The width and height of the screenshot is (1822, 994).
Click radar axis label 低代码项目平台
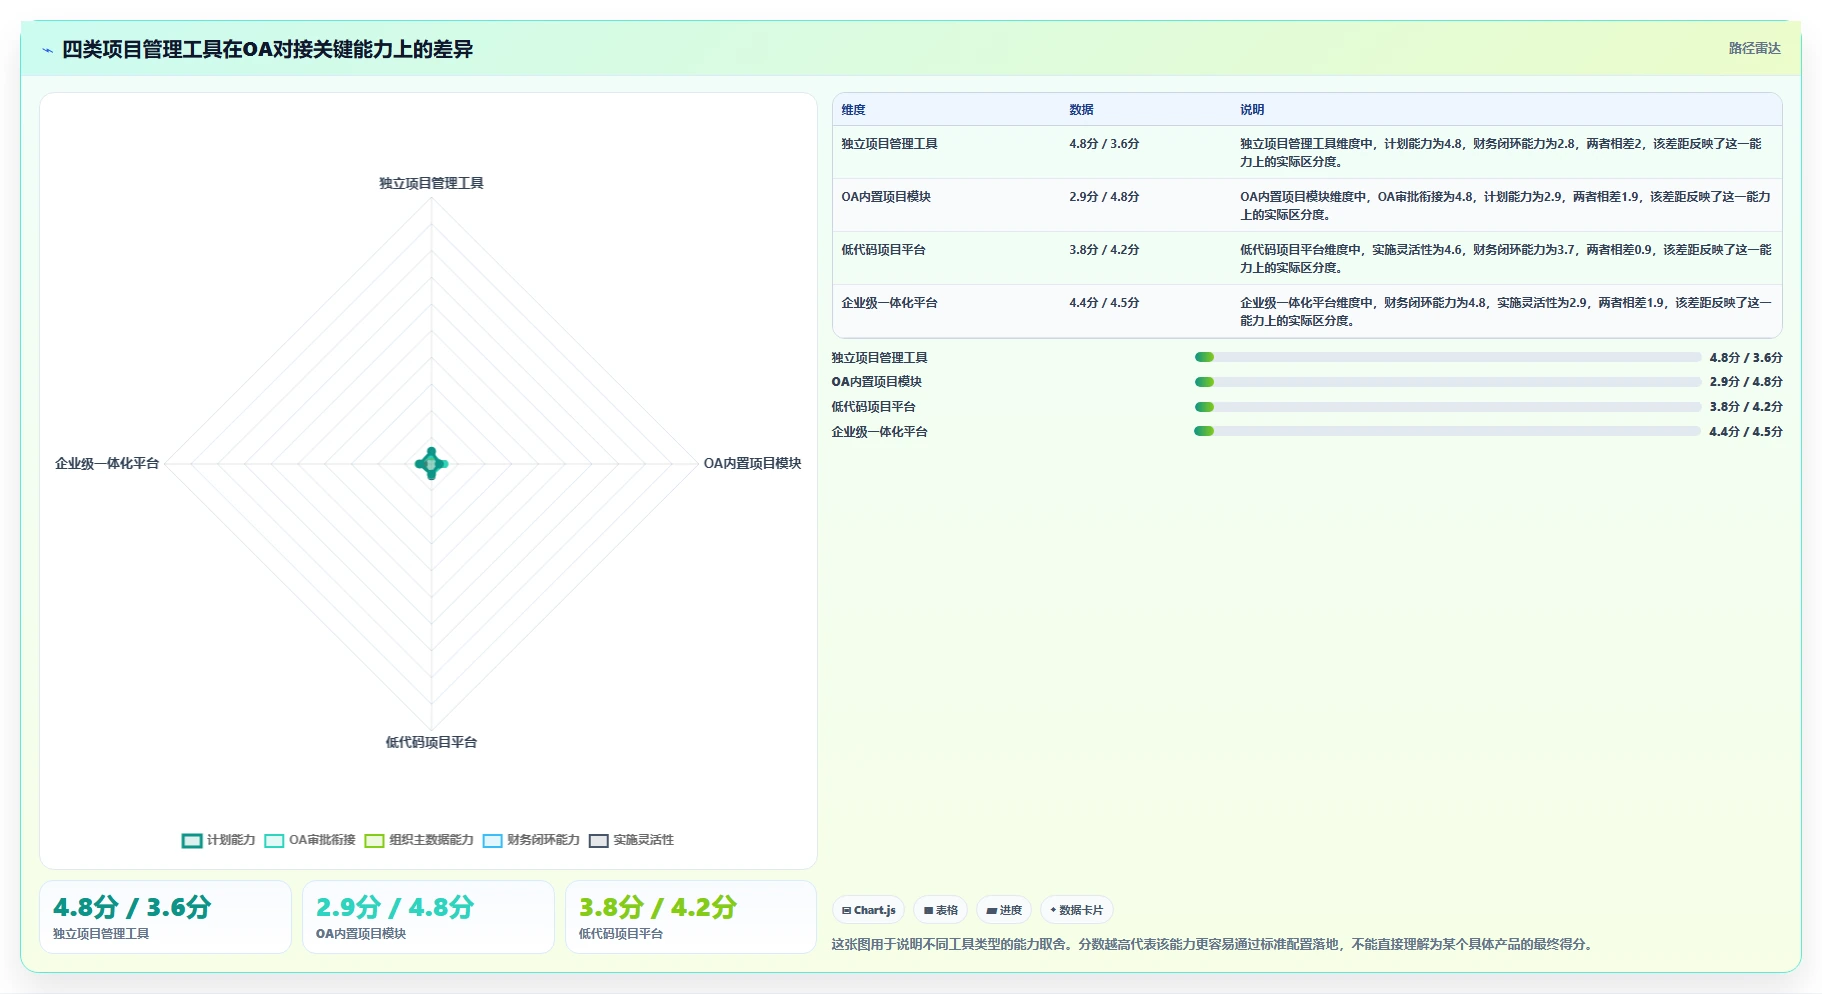[x=431, y=742]
